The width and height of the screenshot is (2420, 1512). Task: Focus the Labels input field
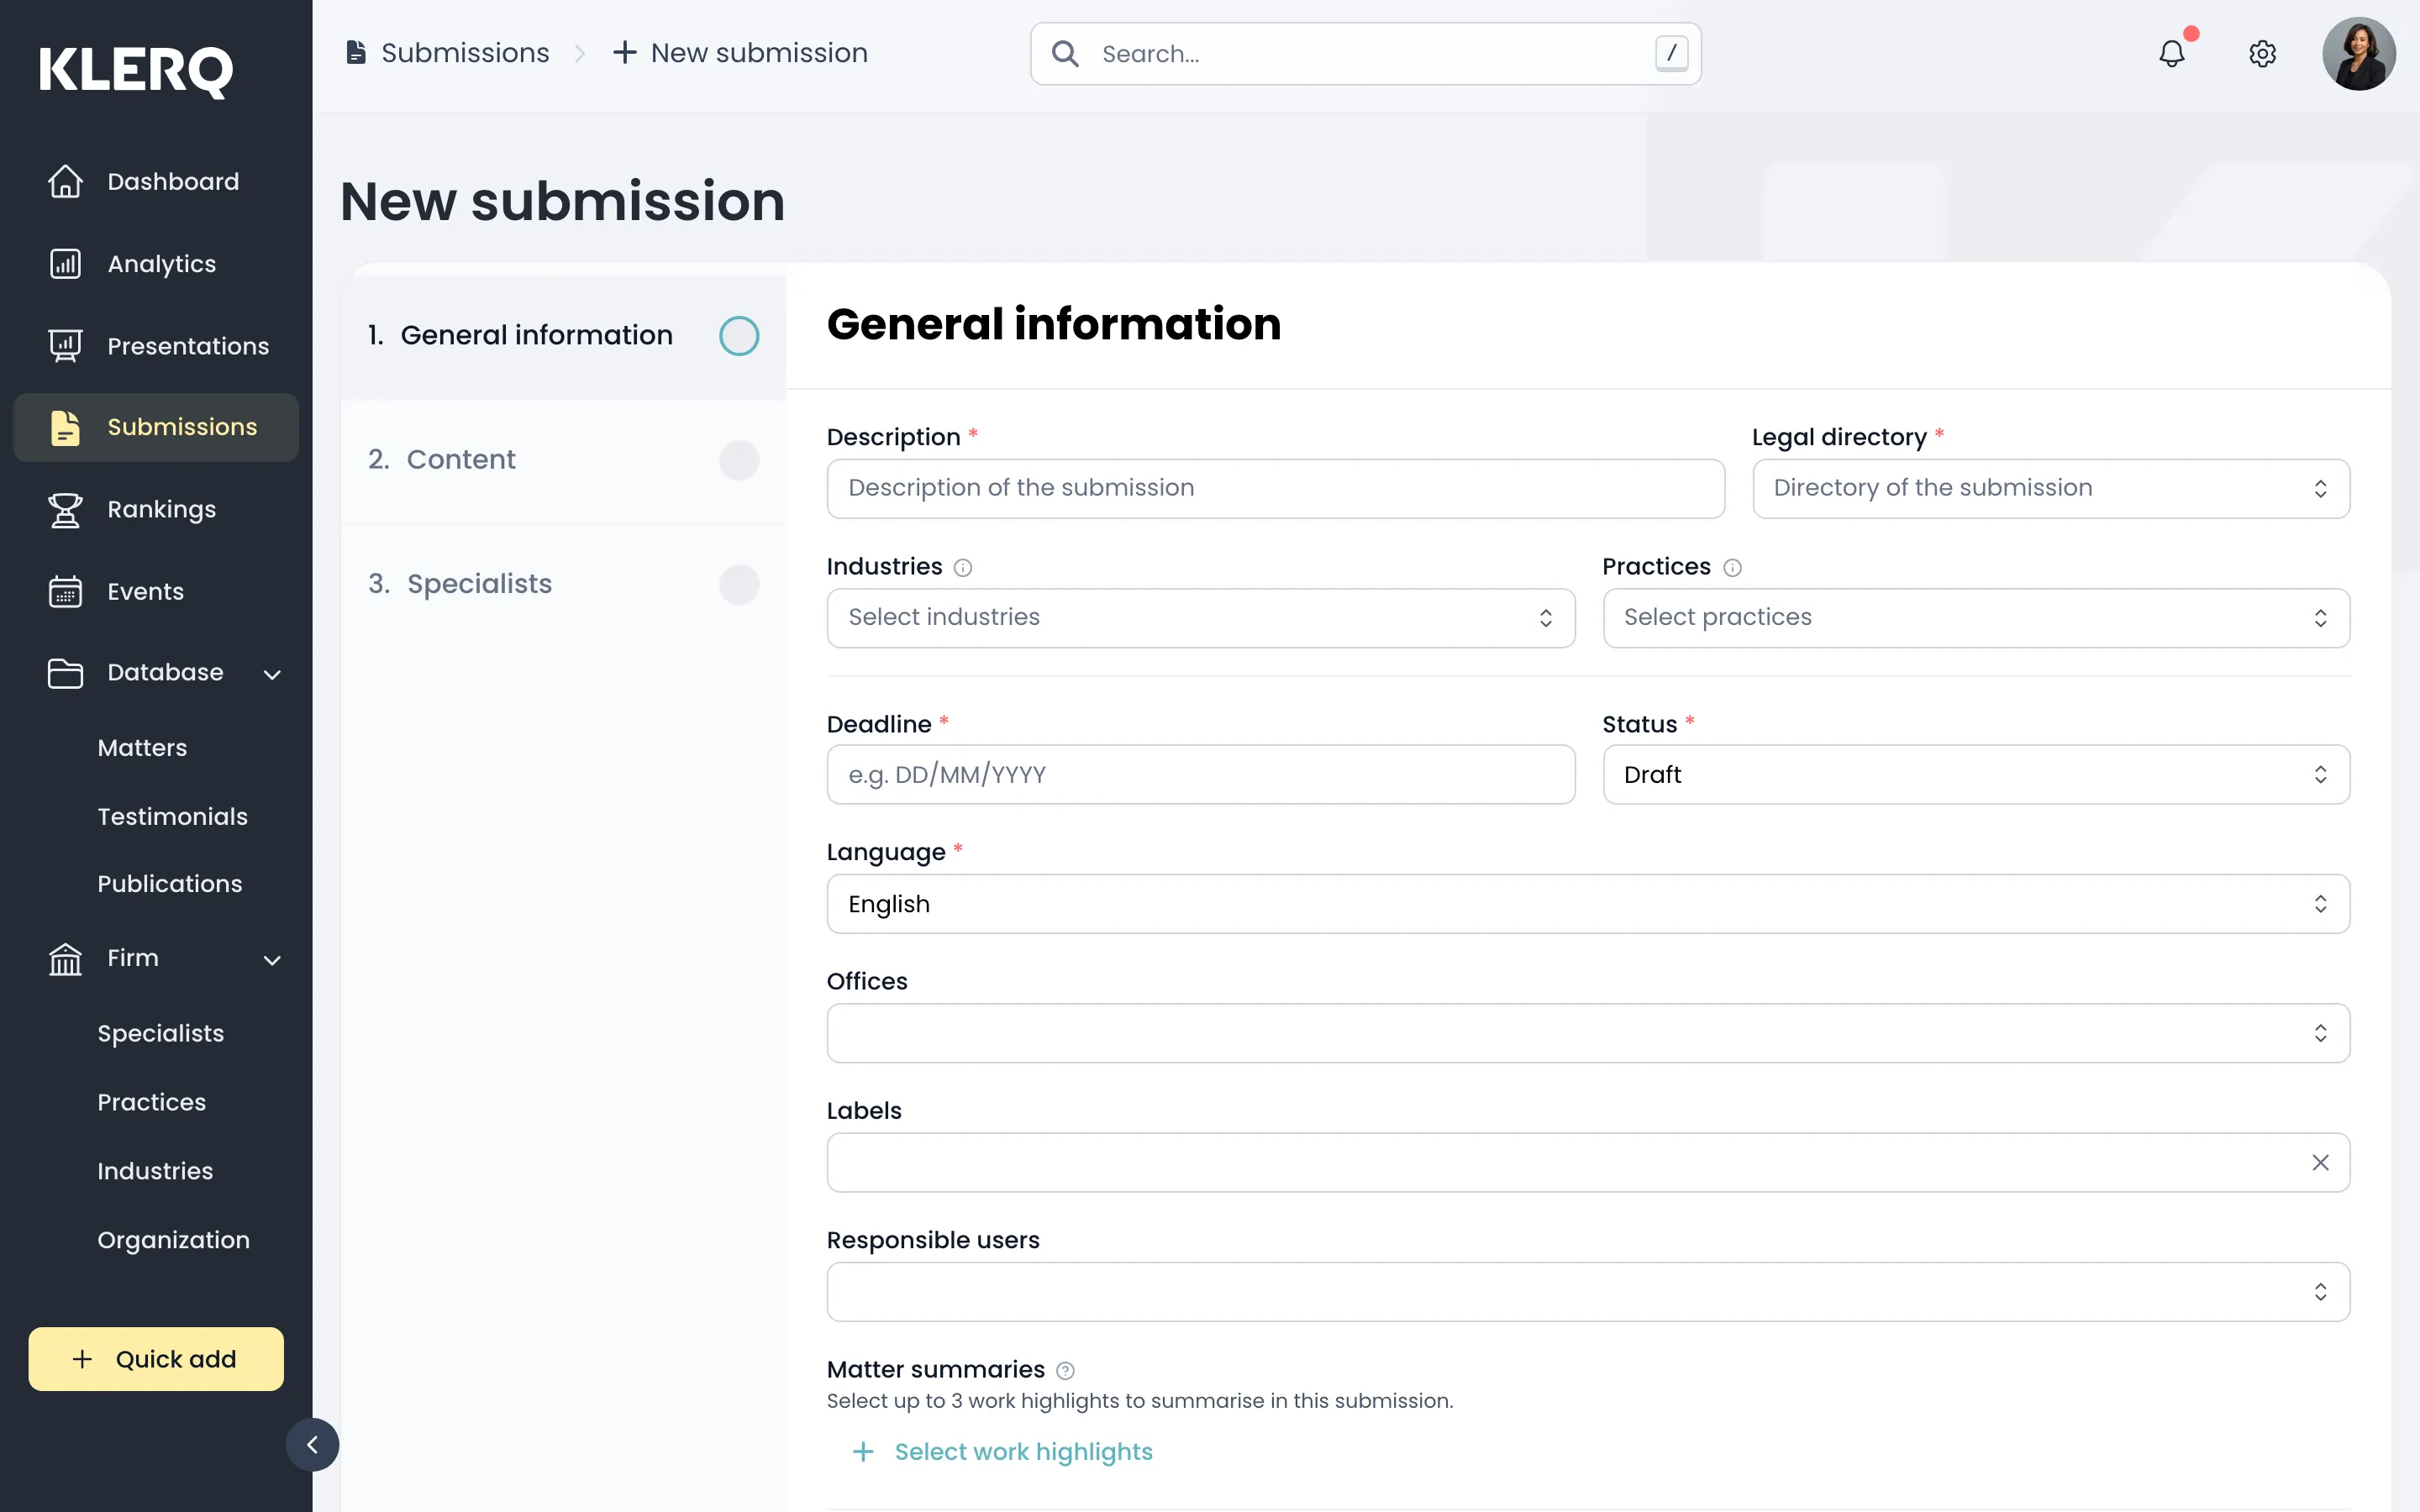(1588, 1162)
